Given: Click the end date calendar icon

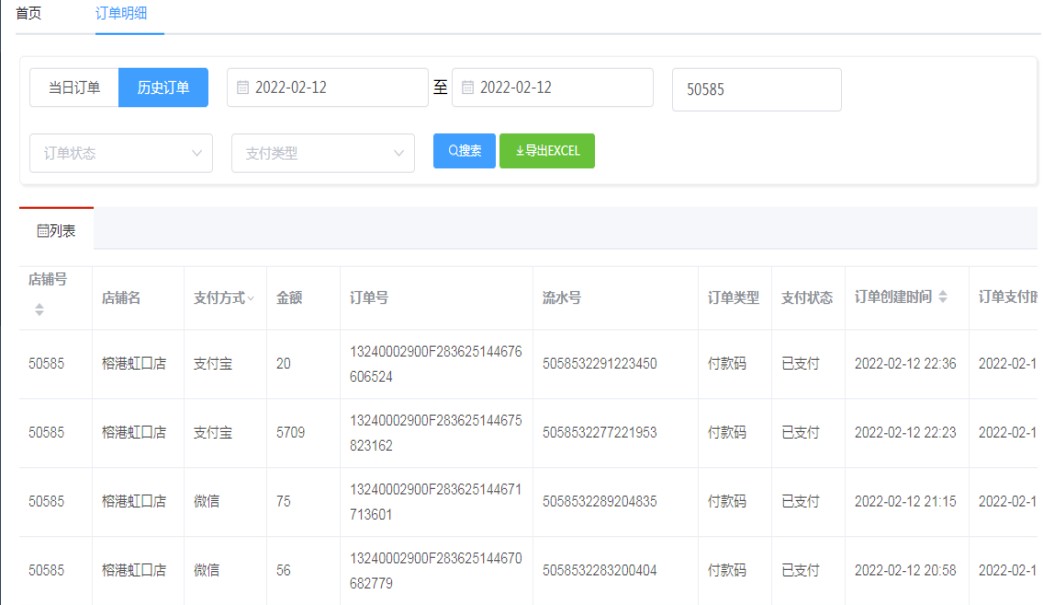Looking at the screenshot, I should tap(467, 88).
